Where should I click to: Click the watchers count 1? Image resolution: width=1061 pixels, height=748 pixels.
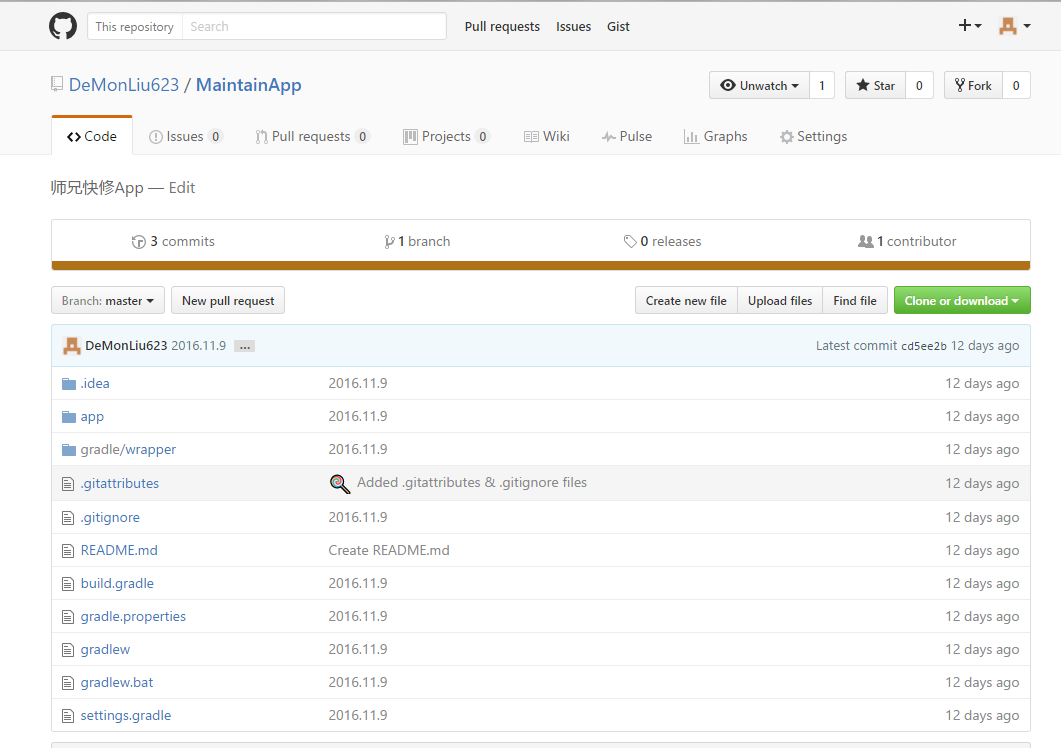tap(821, 85)
